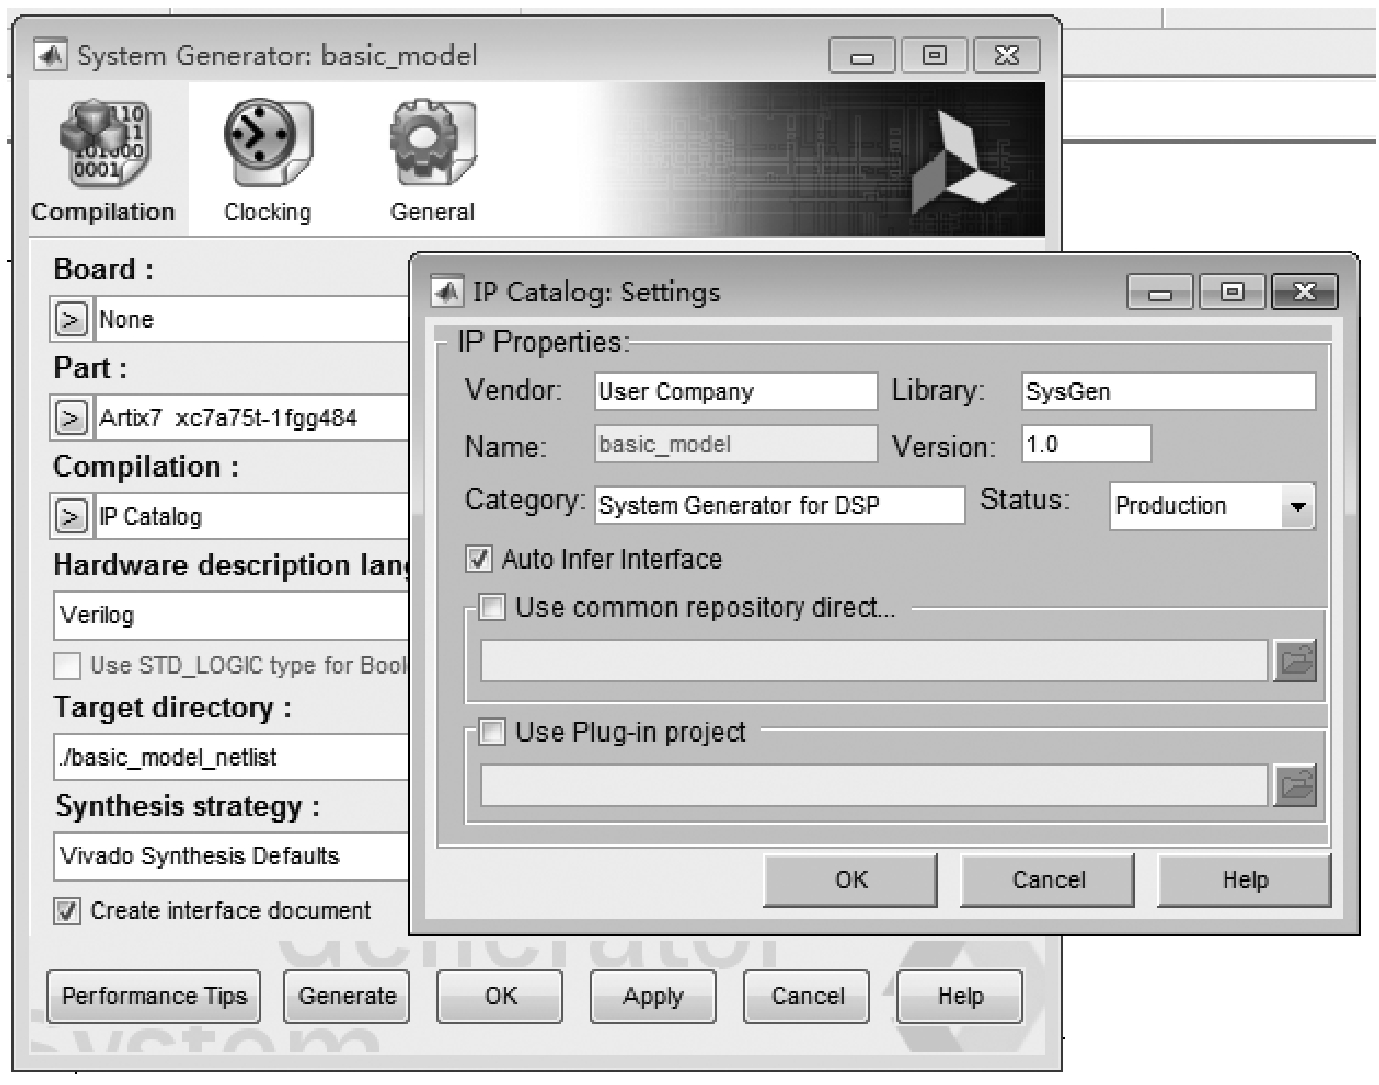
Task: Click the common repository path field
Action: (874, 661)
